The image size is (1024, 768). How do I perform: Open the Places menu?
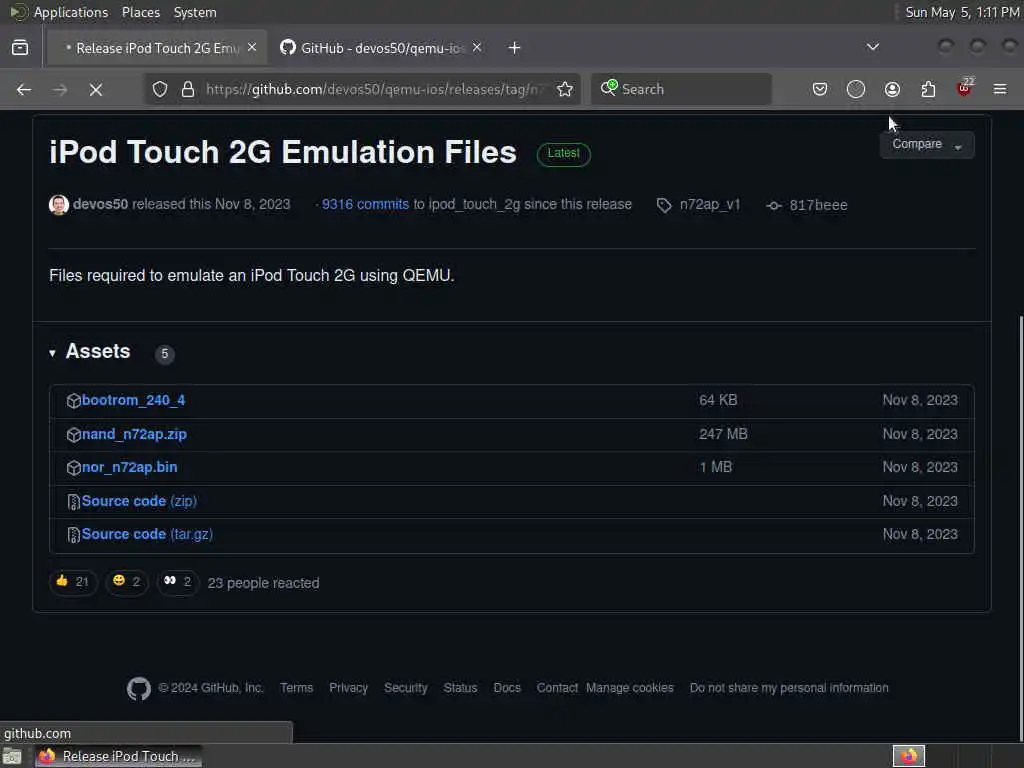click(140, 12)
